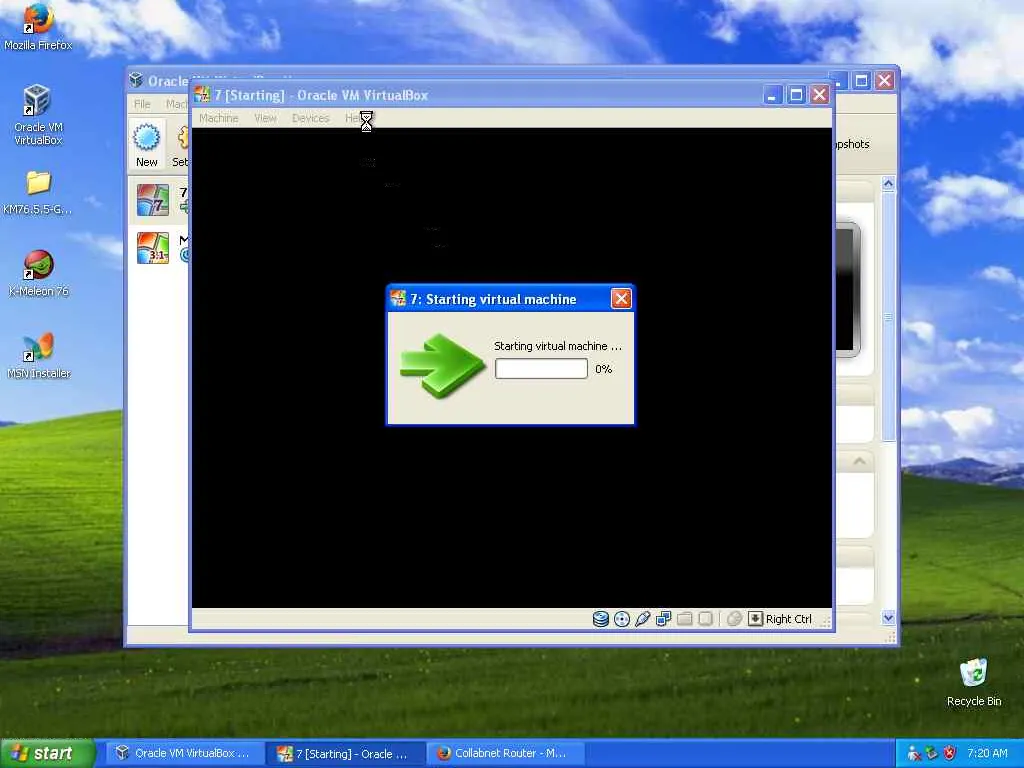The height and width of the screenshot is (768, 1024).
Task: Open the Machine menu in VM window
Action: pos(218,118)
